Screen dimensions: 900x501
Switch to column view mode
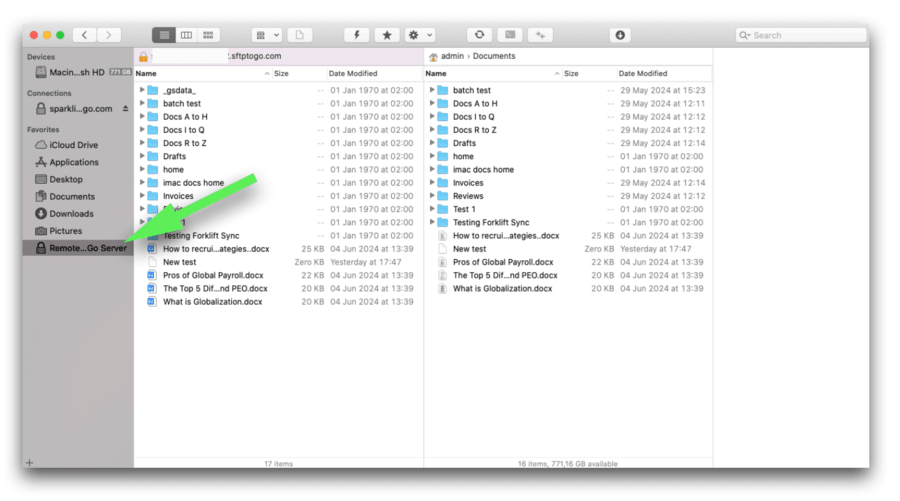coord(186,35)
